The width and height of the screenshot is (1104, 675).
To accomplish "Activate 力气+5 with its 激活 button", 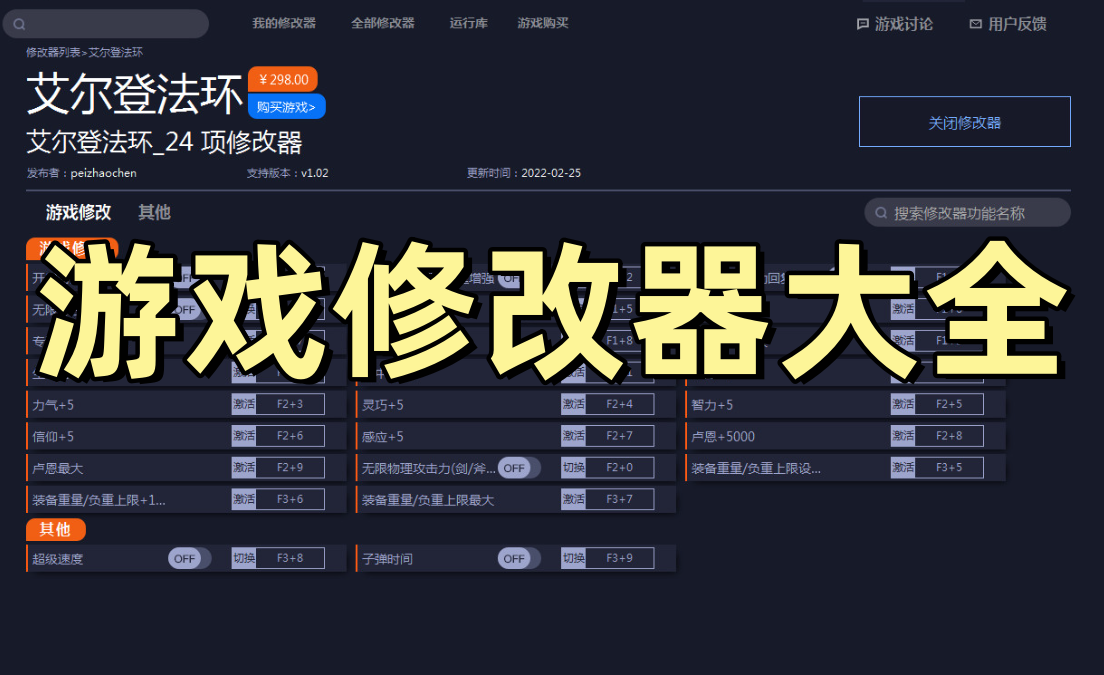I will point(244,404).
